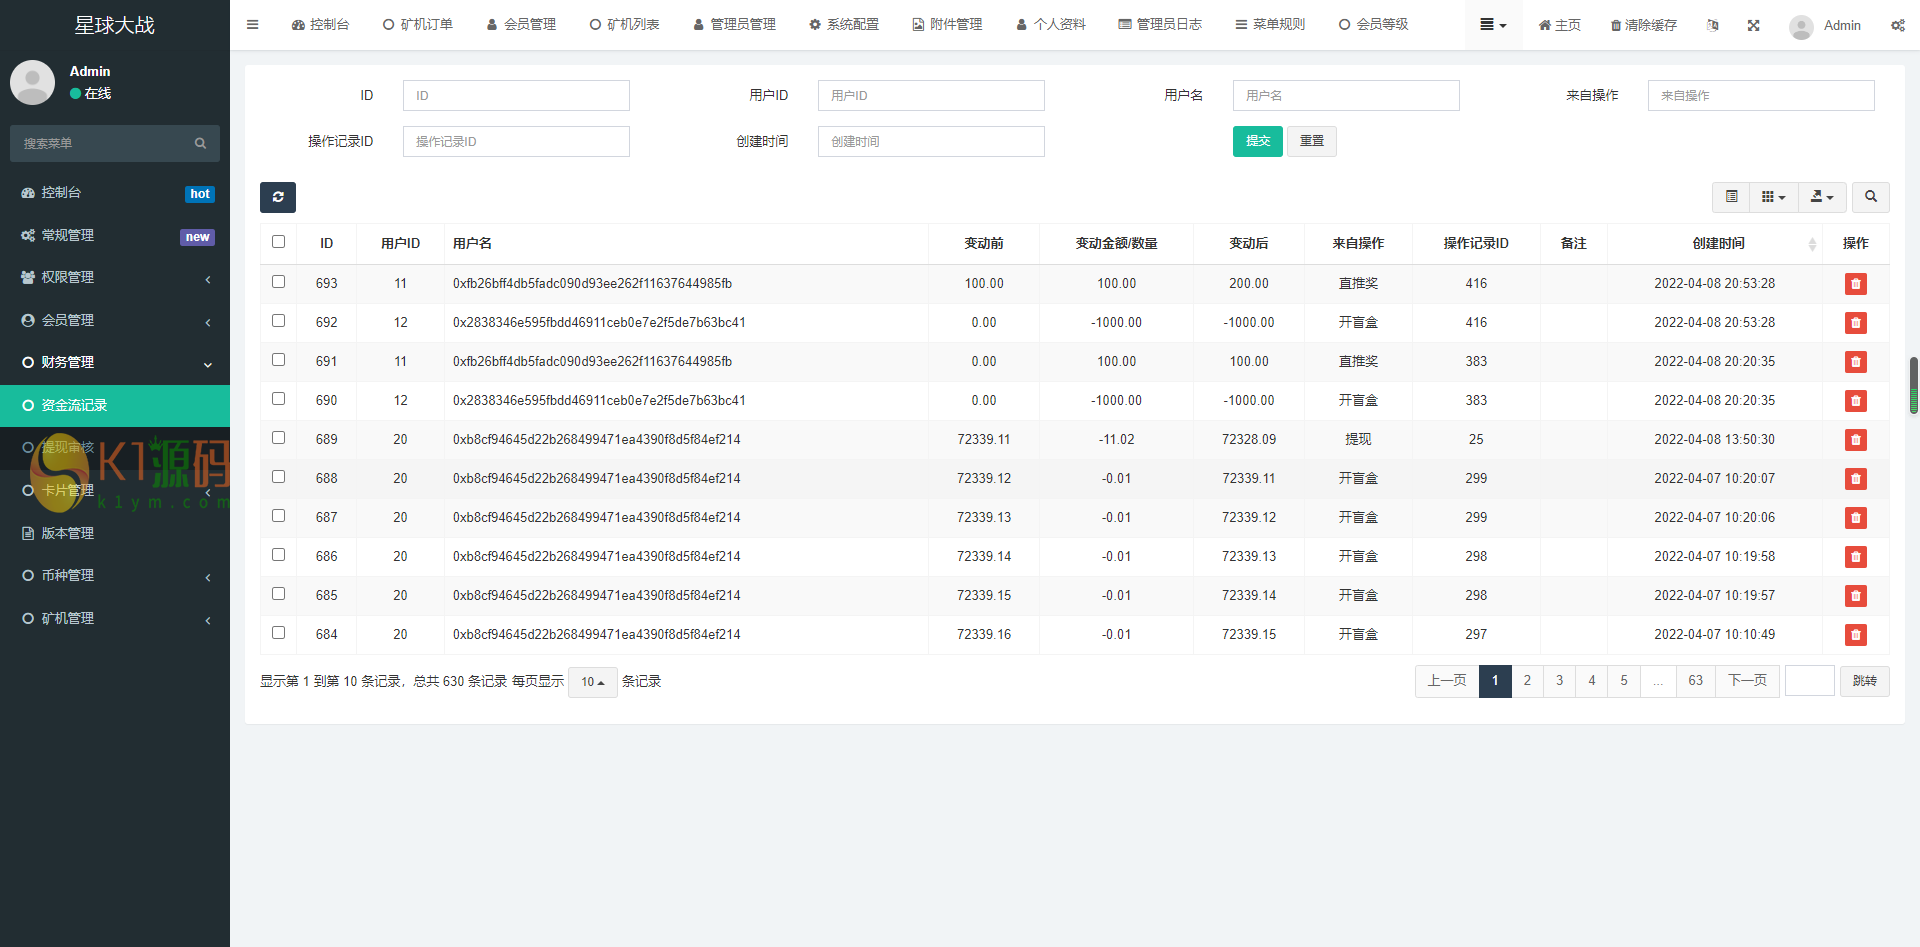
Task: Toggle the table card view icon
Action: click(1731, 197)
